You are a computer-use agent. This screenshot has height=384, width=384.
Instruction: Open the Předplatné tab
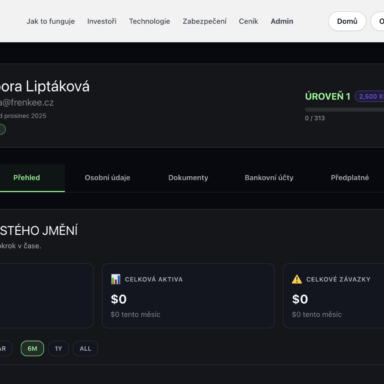(x=350, y=178)
